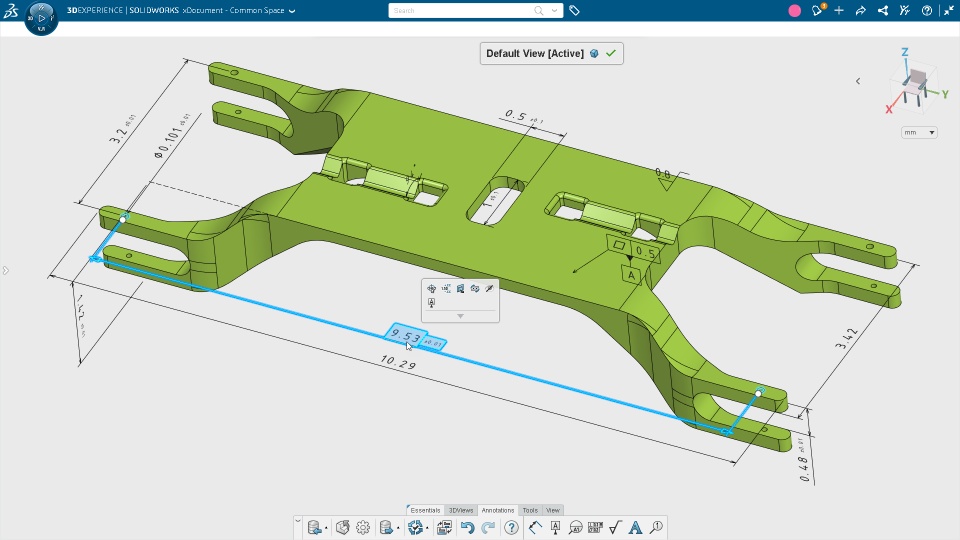
Task: Select the 9.53 dimension value
Action: 406,335
